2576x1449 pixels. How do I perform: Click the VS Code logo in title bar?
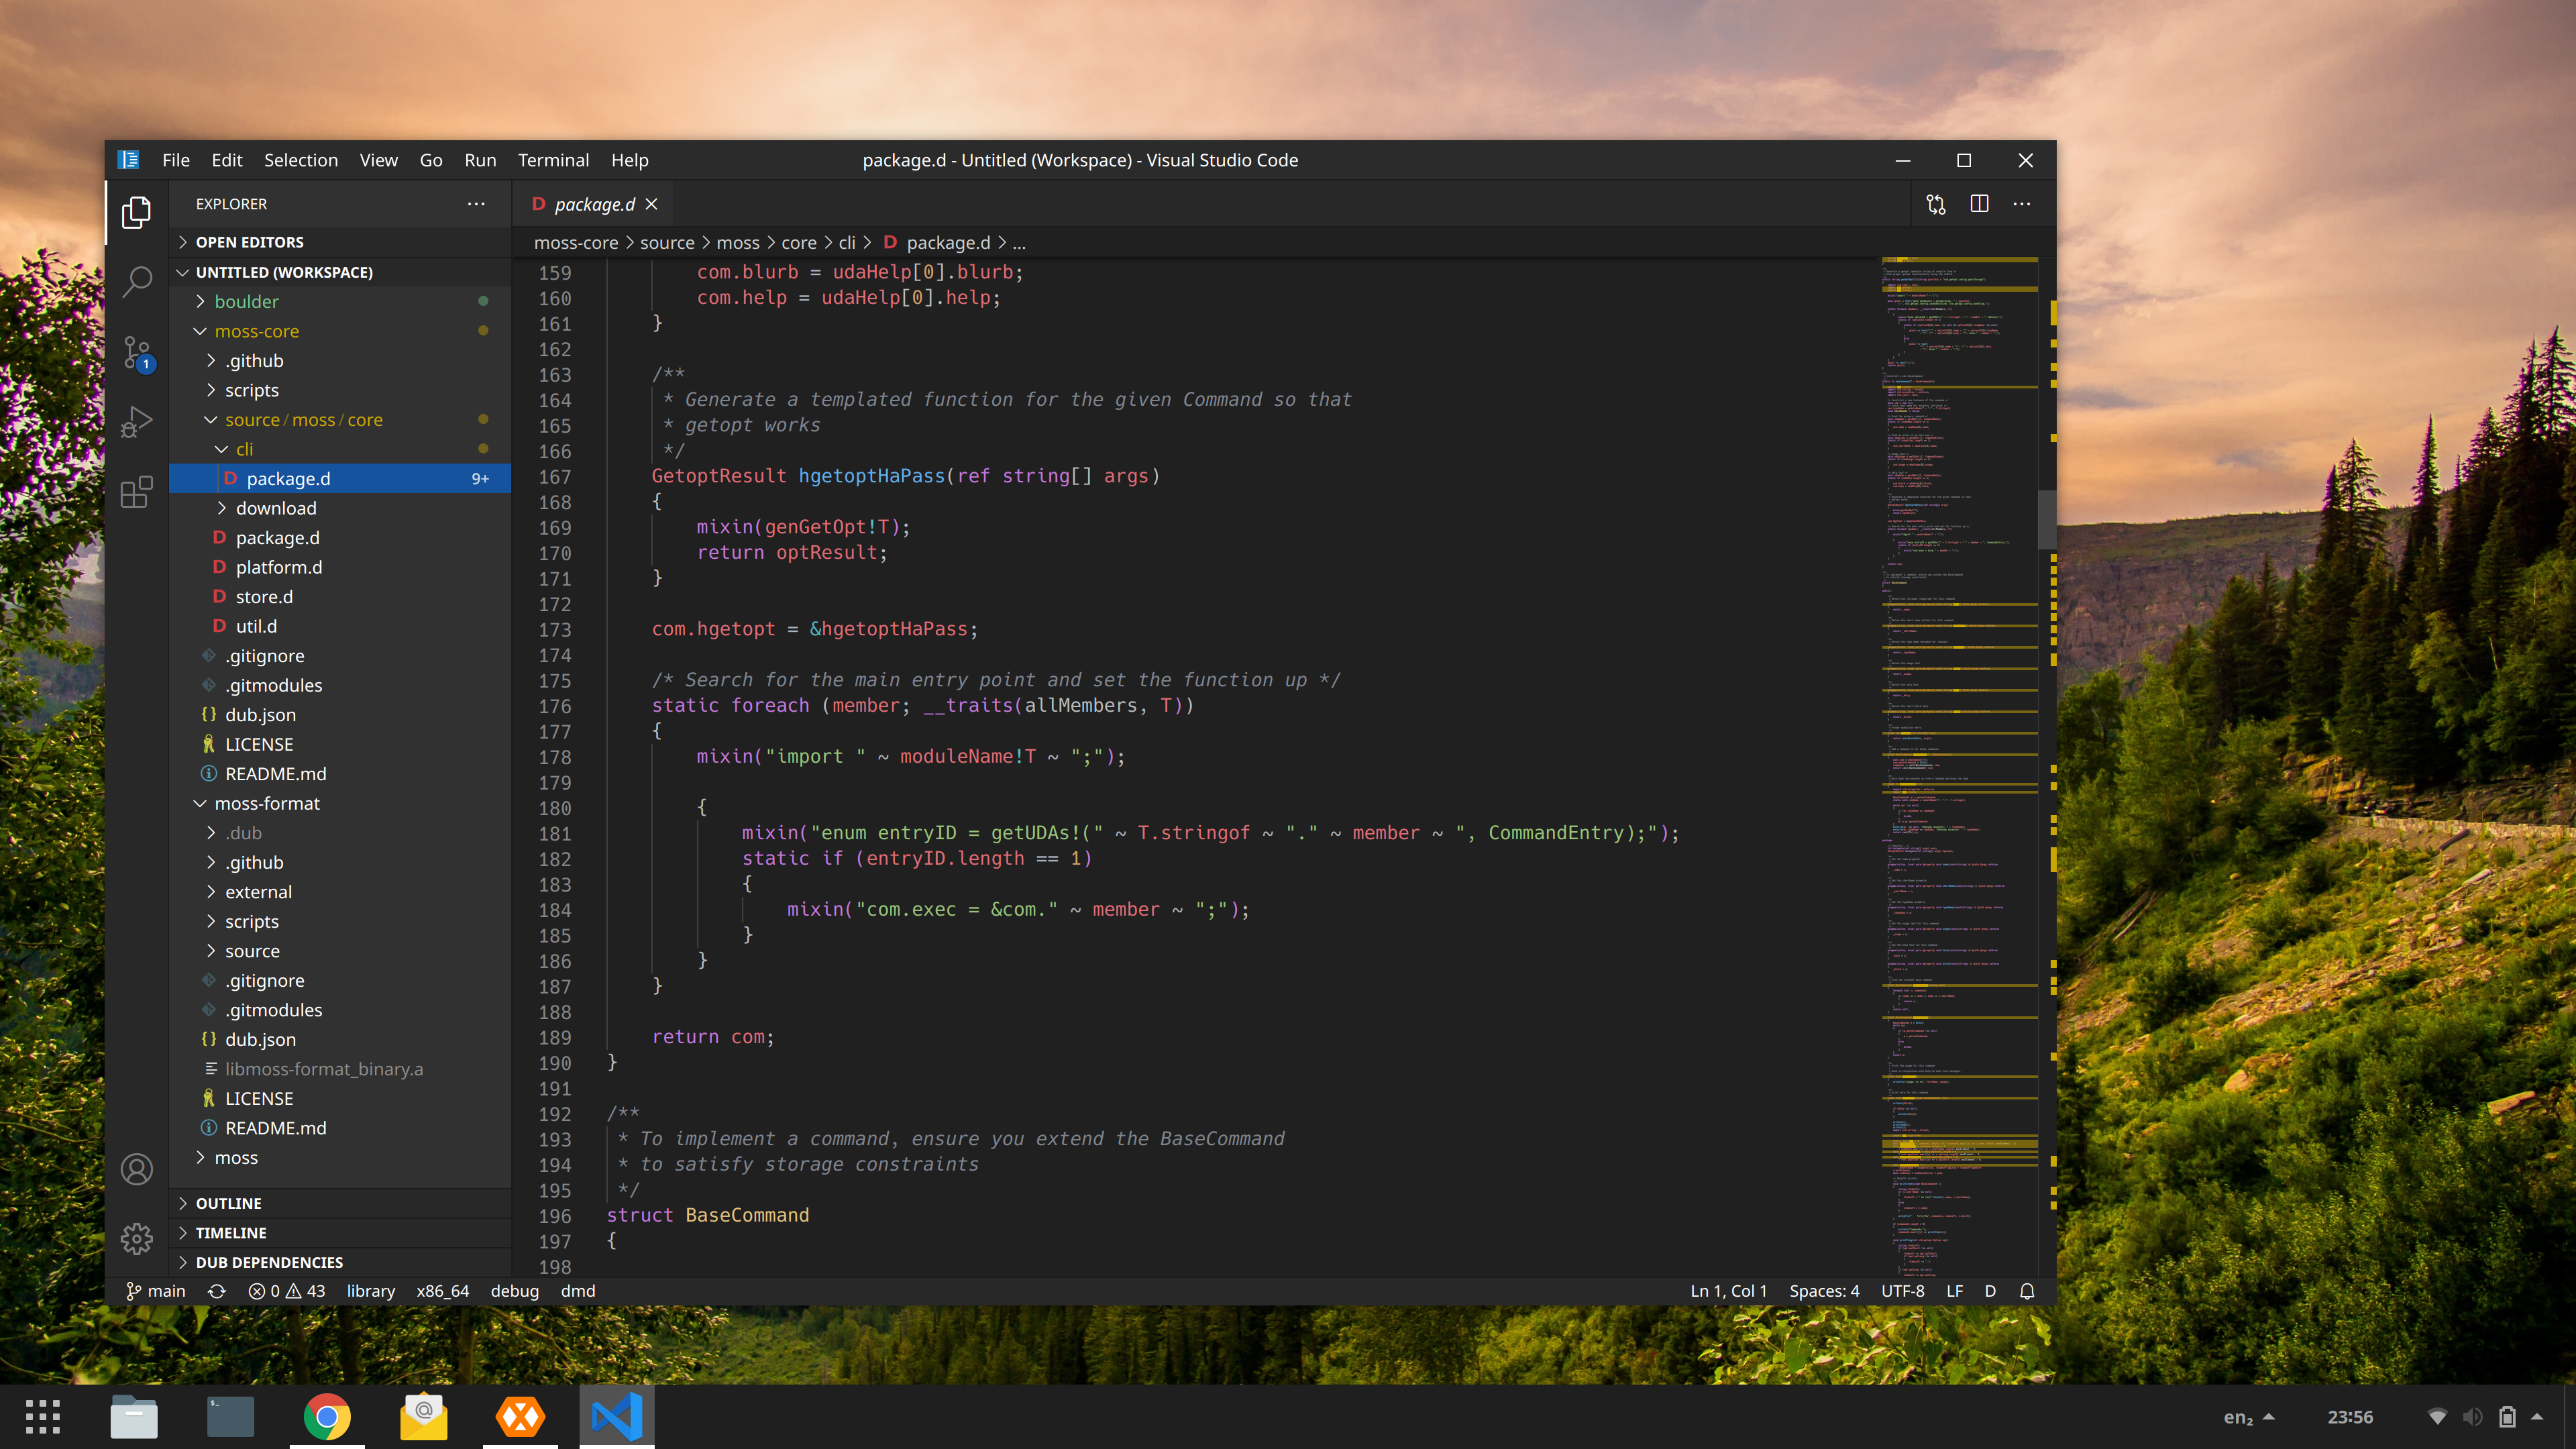pyautogui.click(x=128, y=160)
